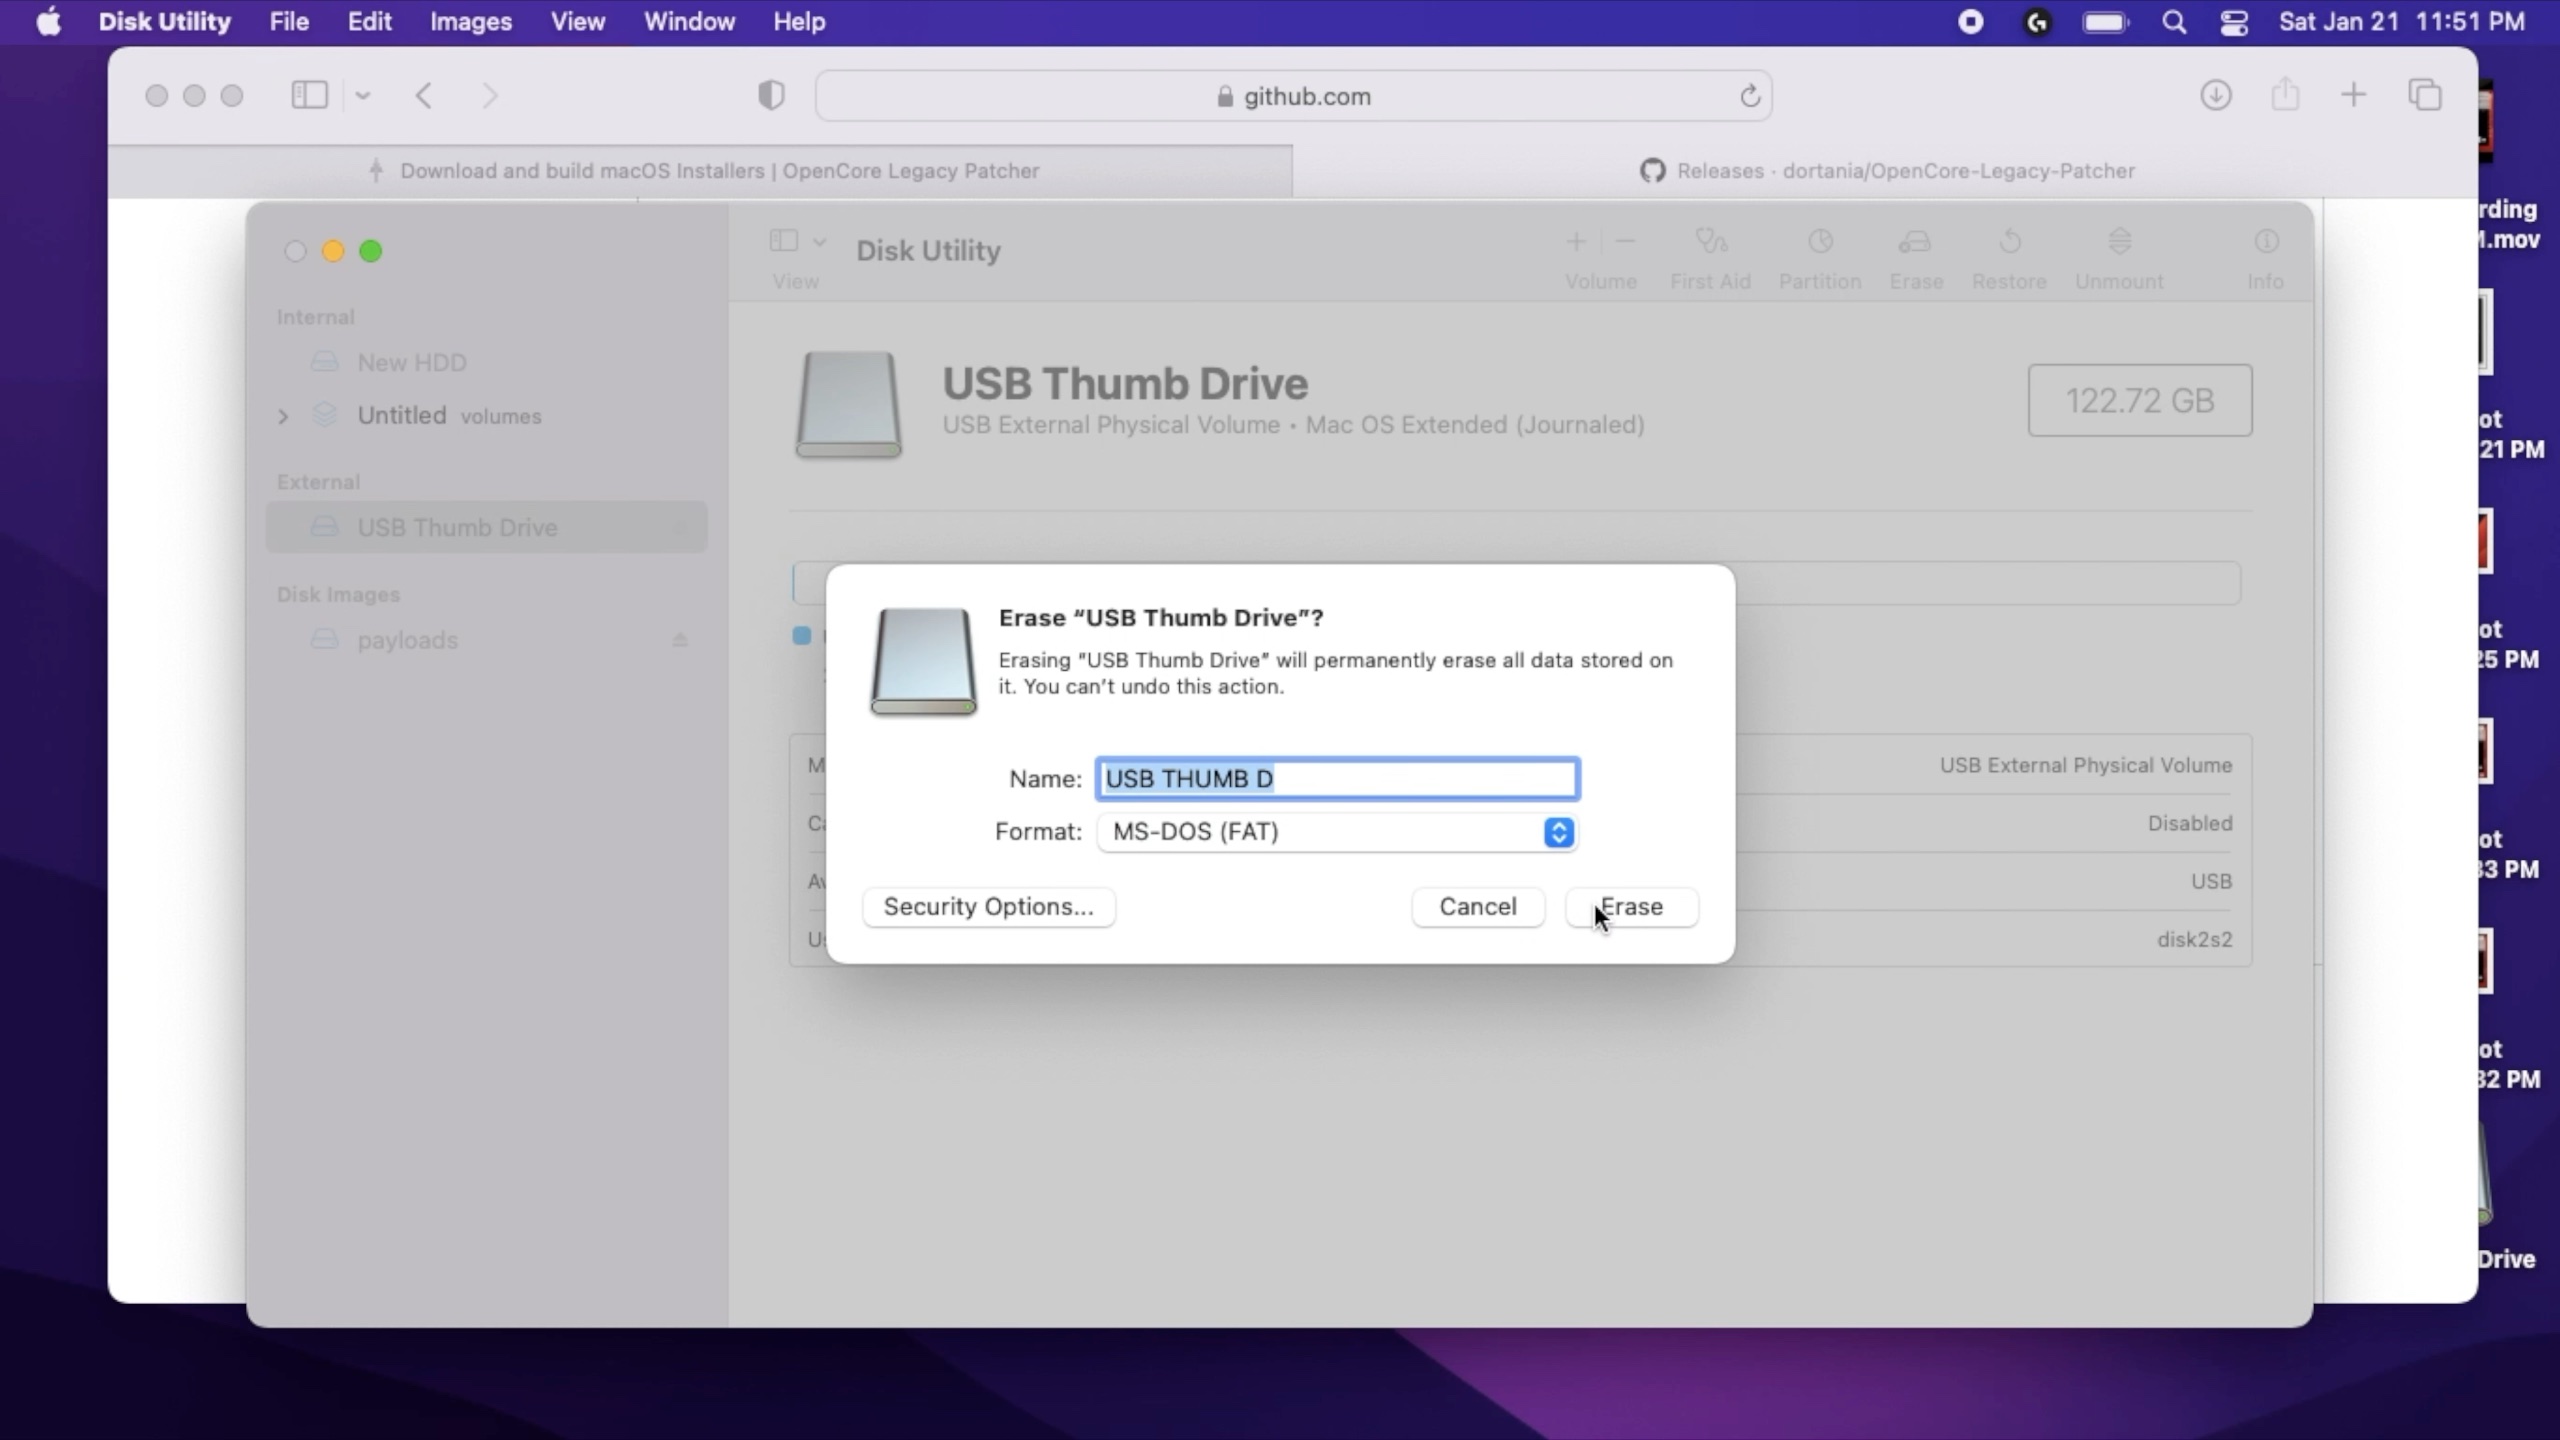Go forward in Safari

pos(490,96)
